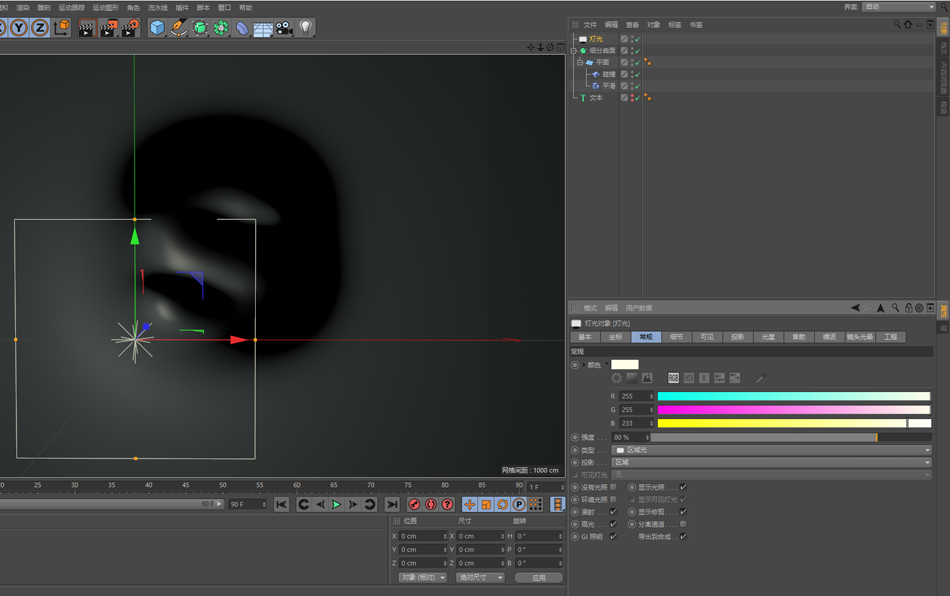Click the red keyframe selection question button
The height and width of the screenshot is (596, 950).
(x=447, y=504)
